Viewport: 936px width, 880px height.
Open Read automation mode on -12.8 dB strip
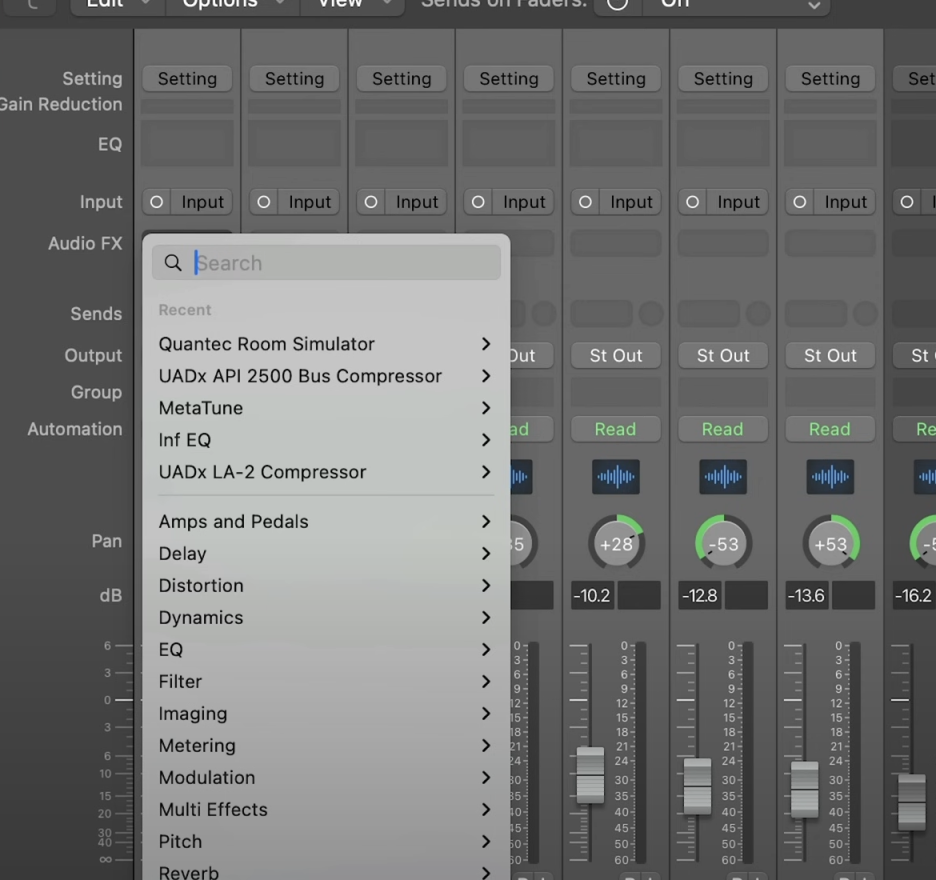[723, 429]
